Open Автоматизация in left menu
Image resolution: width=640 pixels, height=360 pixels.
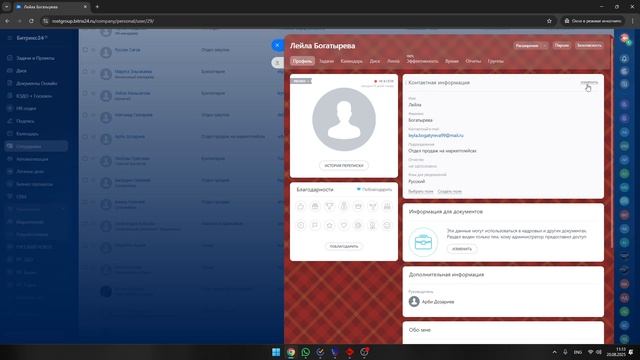[32, 159]
